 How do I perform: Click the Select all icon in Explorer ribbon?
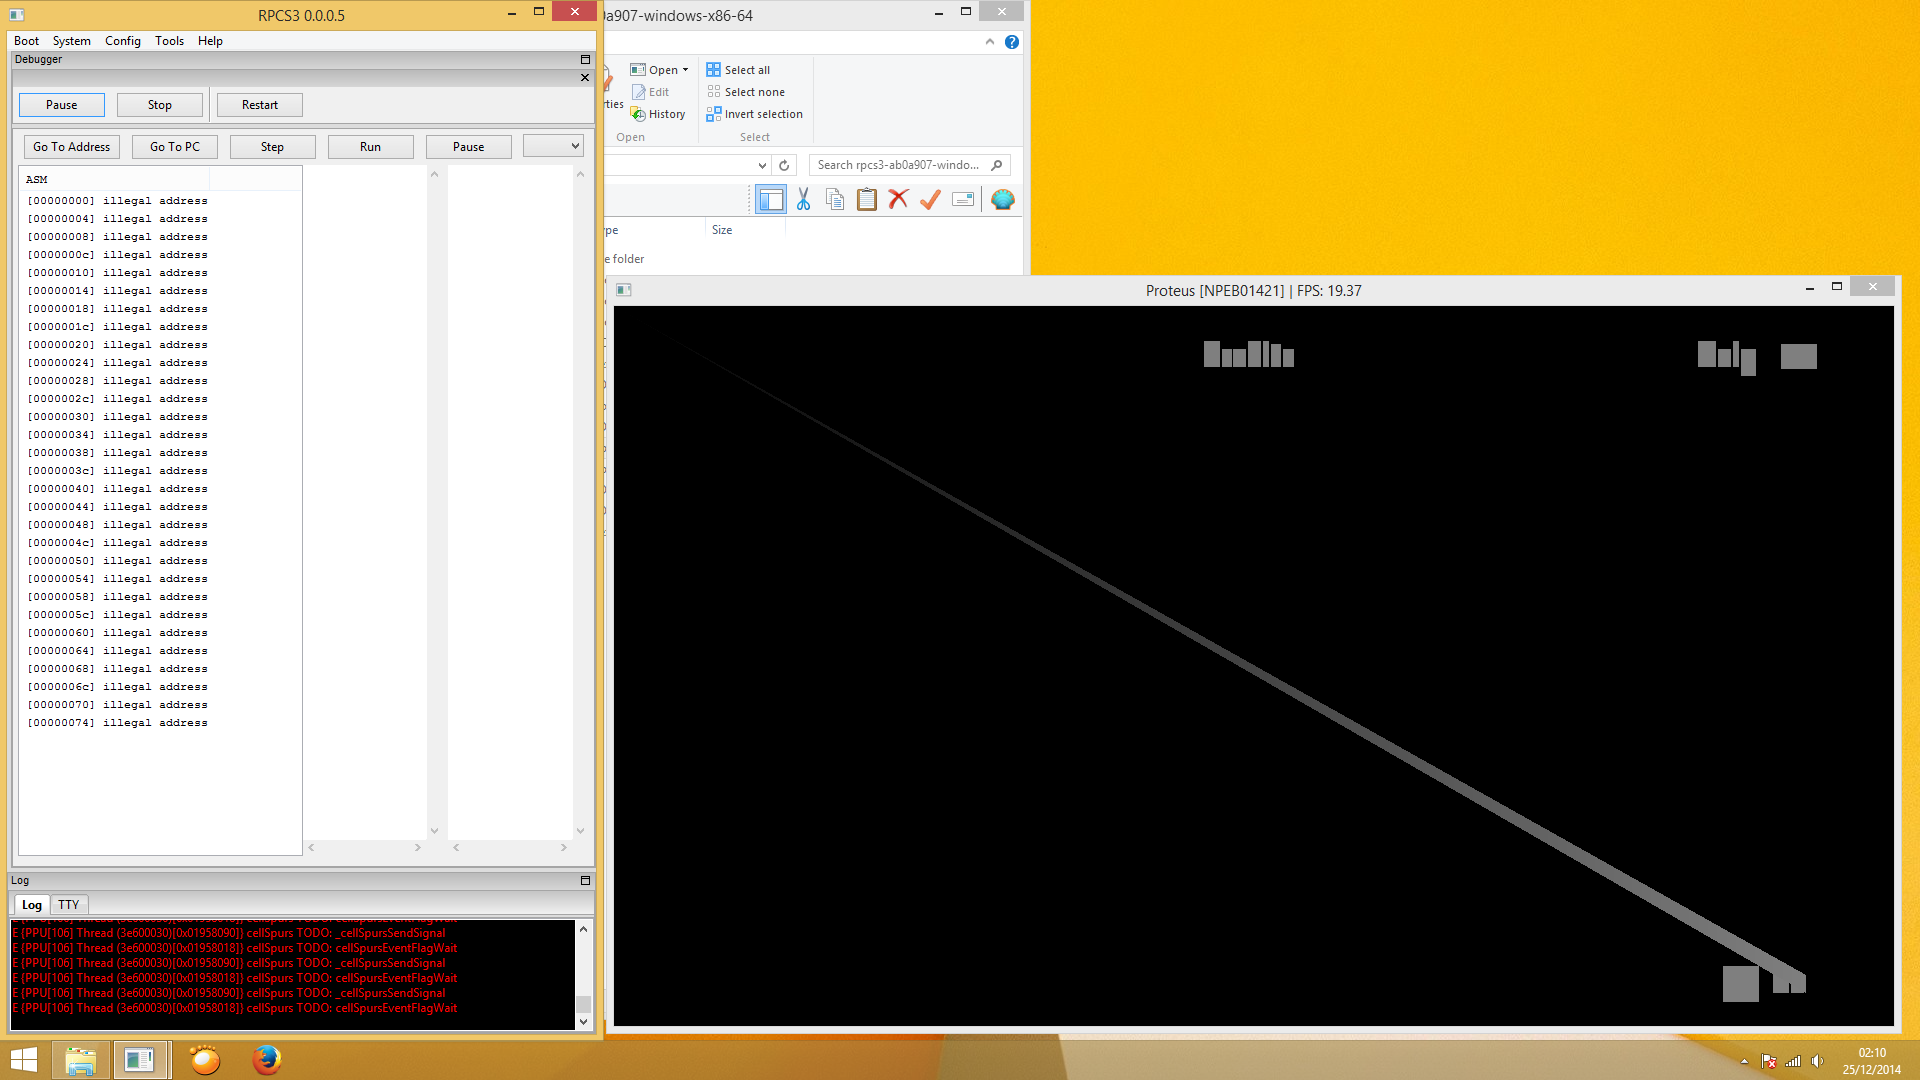tap(713, 70)
